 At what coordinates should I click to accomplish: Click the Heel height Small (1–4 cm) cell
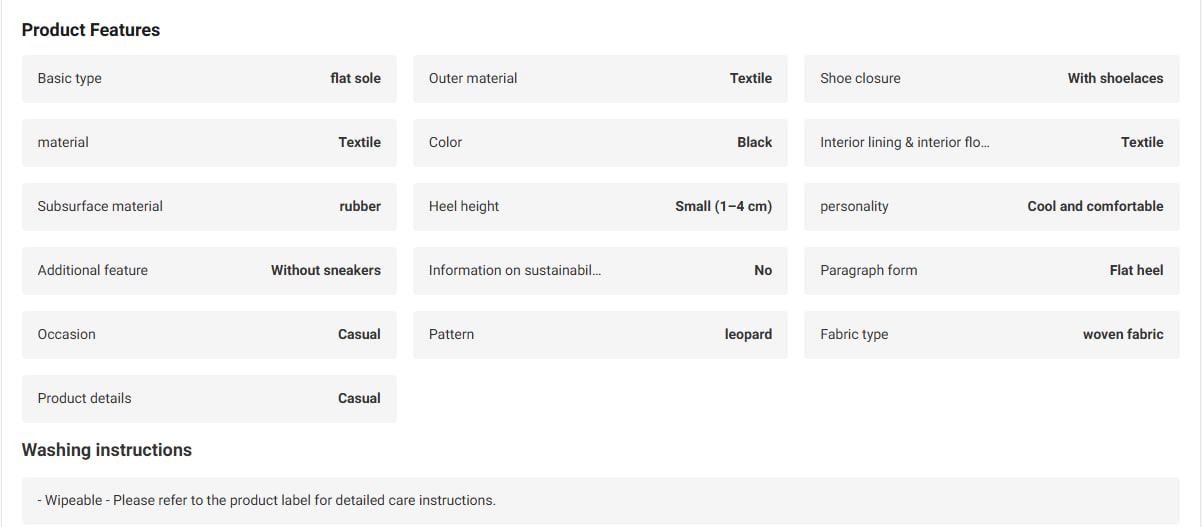600,206
